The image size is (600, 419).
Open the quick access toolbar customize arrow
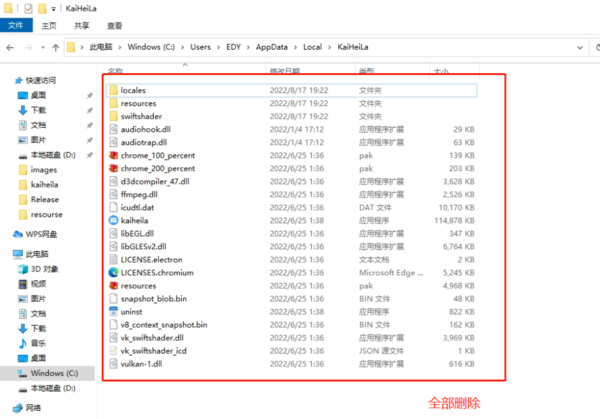coord(54,8)
